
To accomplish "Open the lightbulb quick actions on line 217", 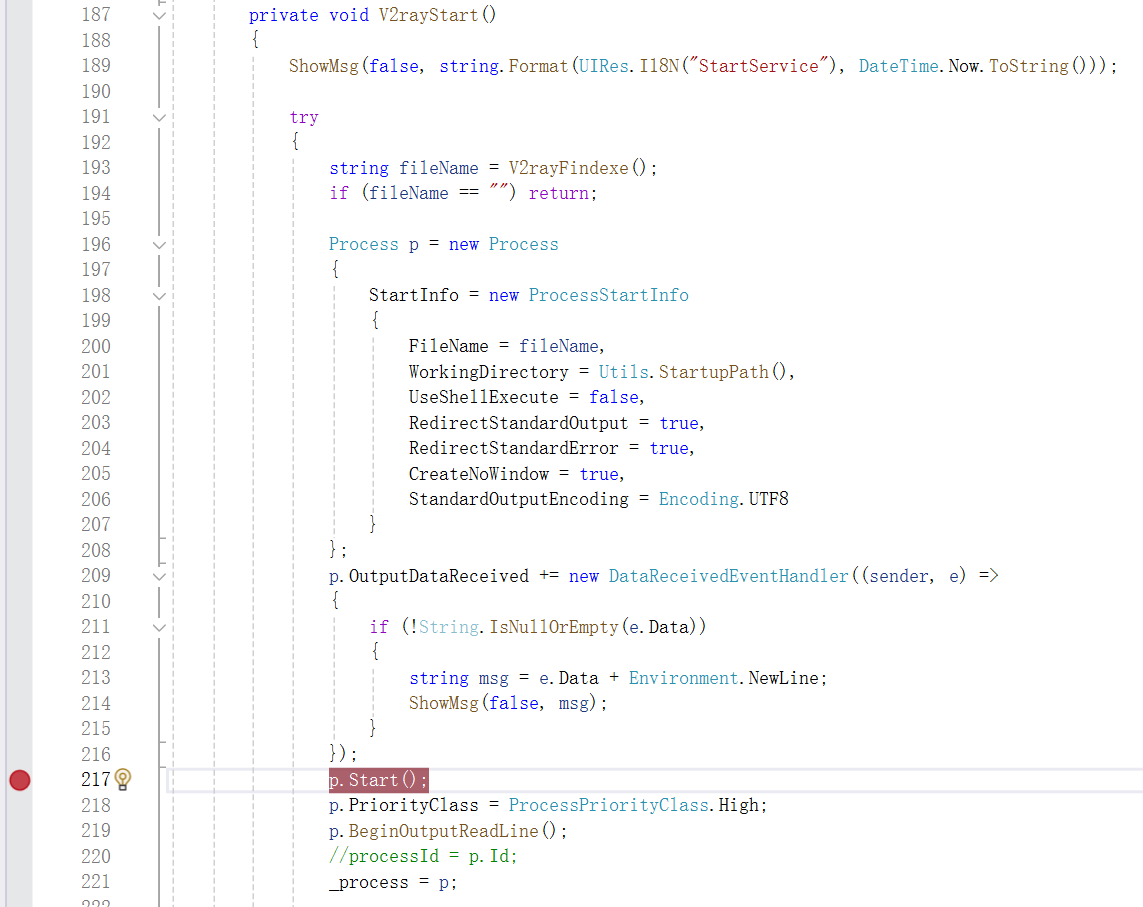I will pos(123,779).
